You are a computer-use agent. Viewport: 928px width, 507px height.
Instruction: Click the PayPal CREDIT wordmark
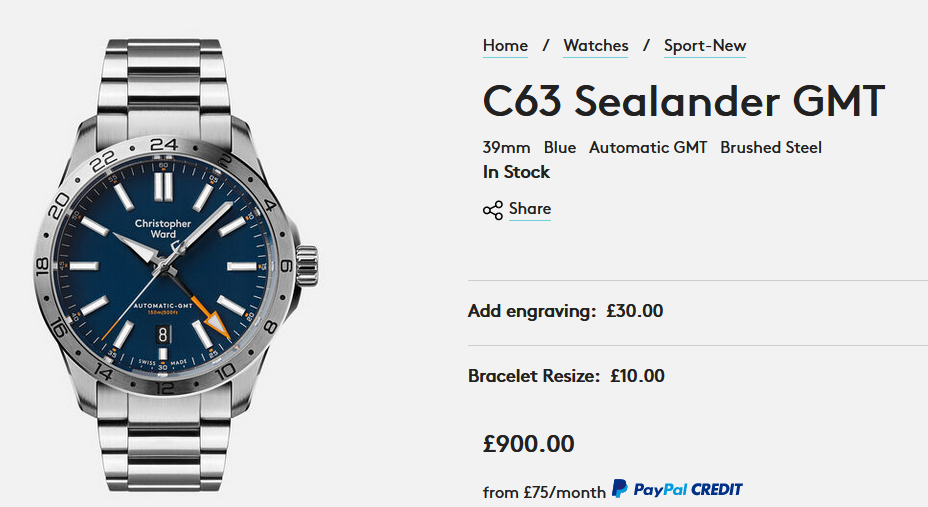pos(688,489)
